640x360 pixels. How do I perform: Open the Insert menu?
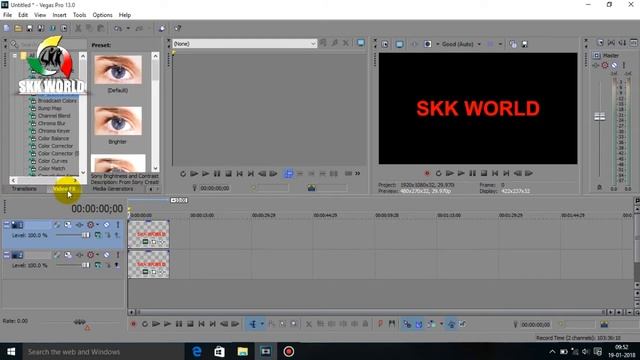59,15
